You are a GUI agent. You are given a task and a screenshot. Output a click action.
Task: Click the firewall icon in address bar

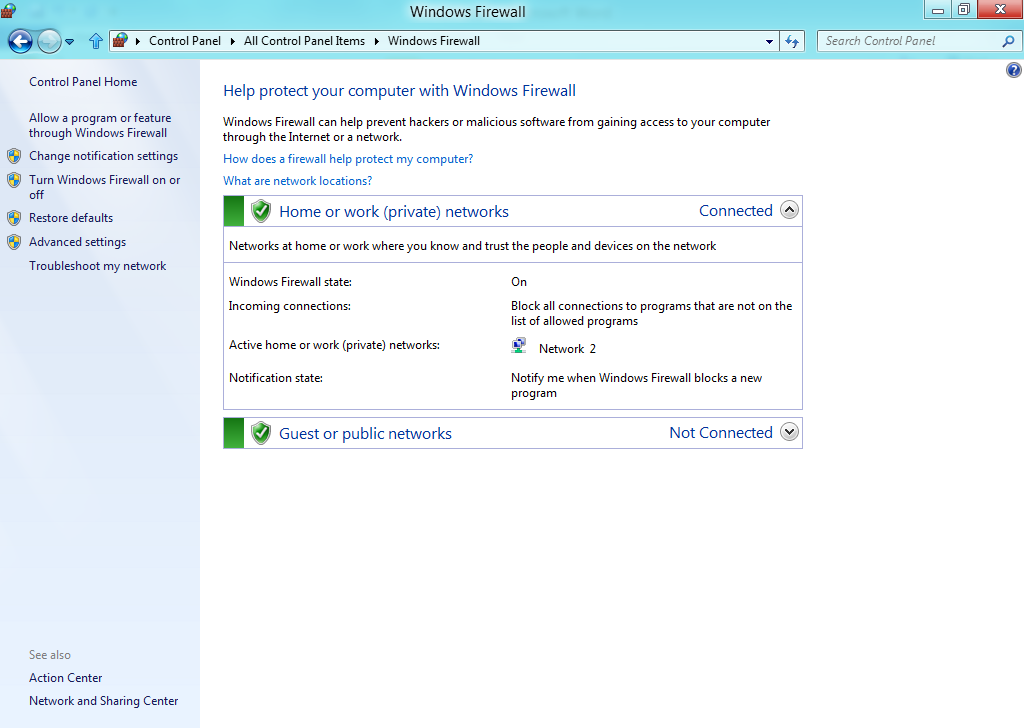click(x=120, y=40)
